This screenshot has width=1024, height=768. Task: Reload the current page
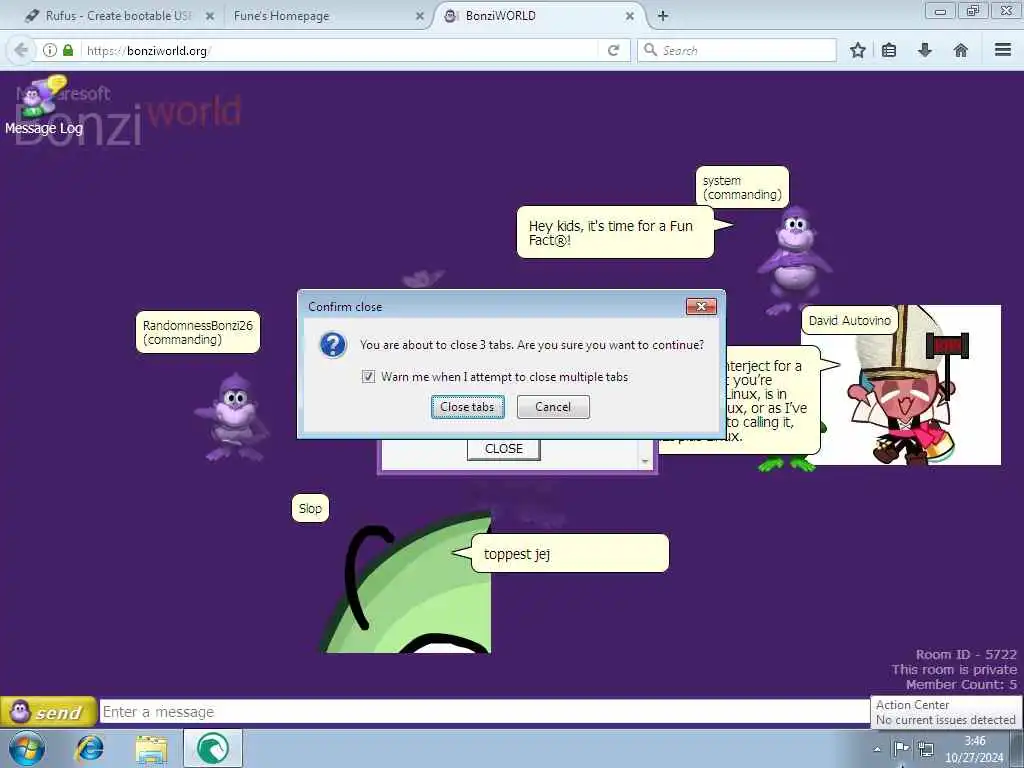click(x=613, y=50)
